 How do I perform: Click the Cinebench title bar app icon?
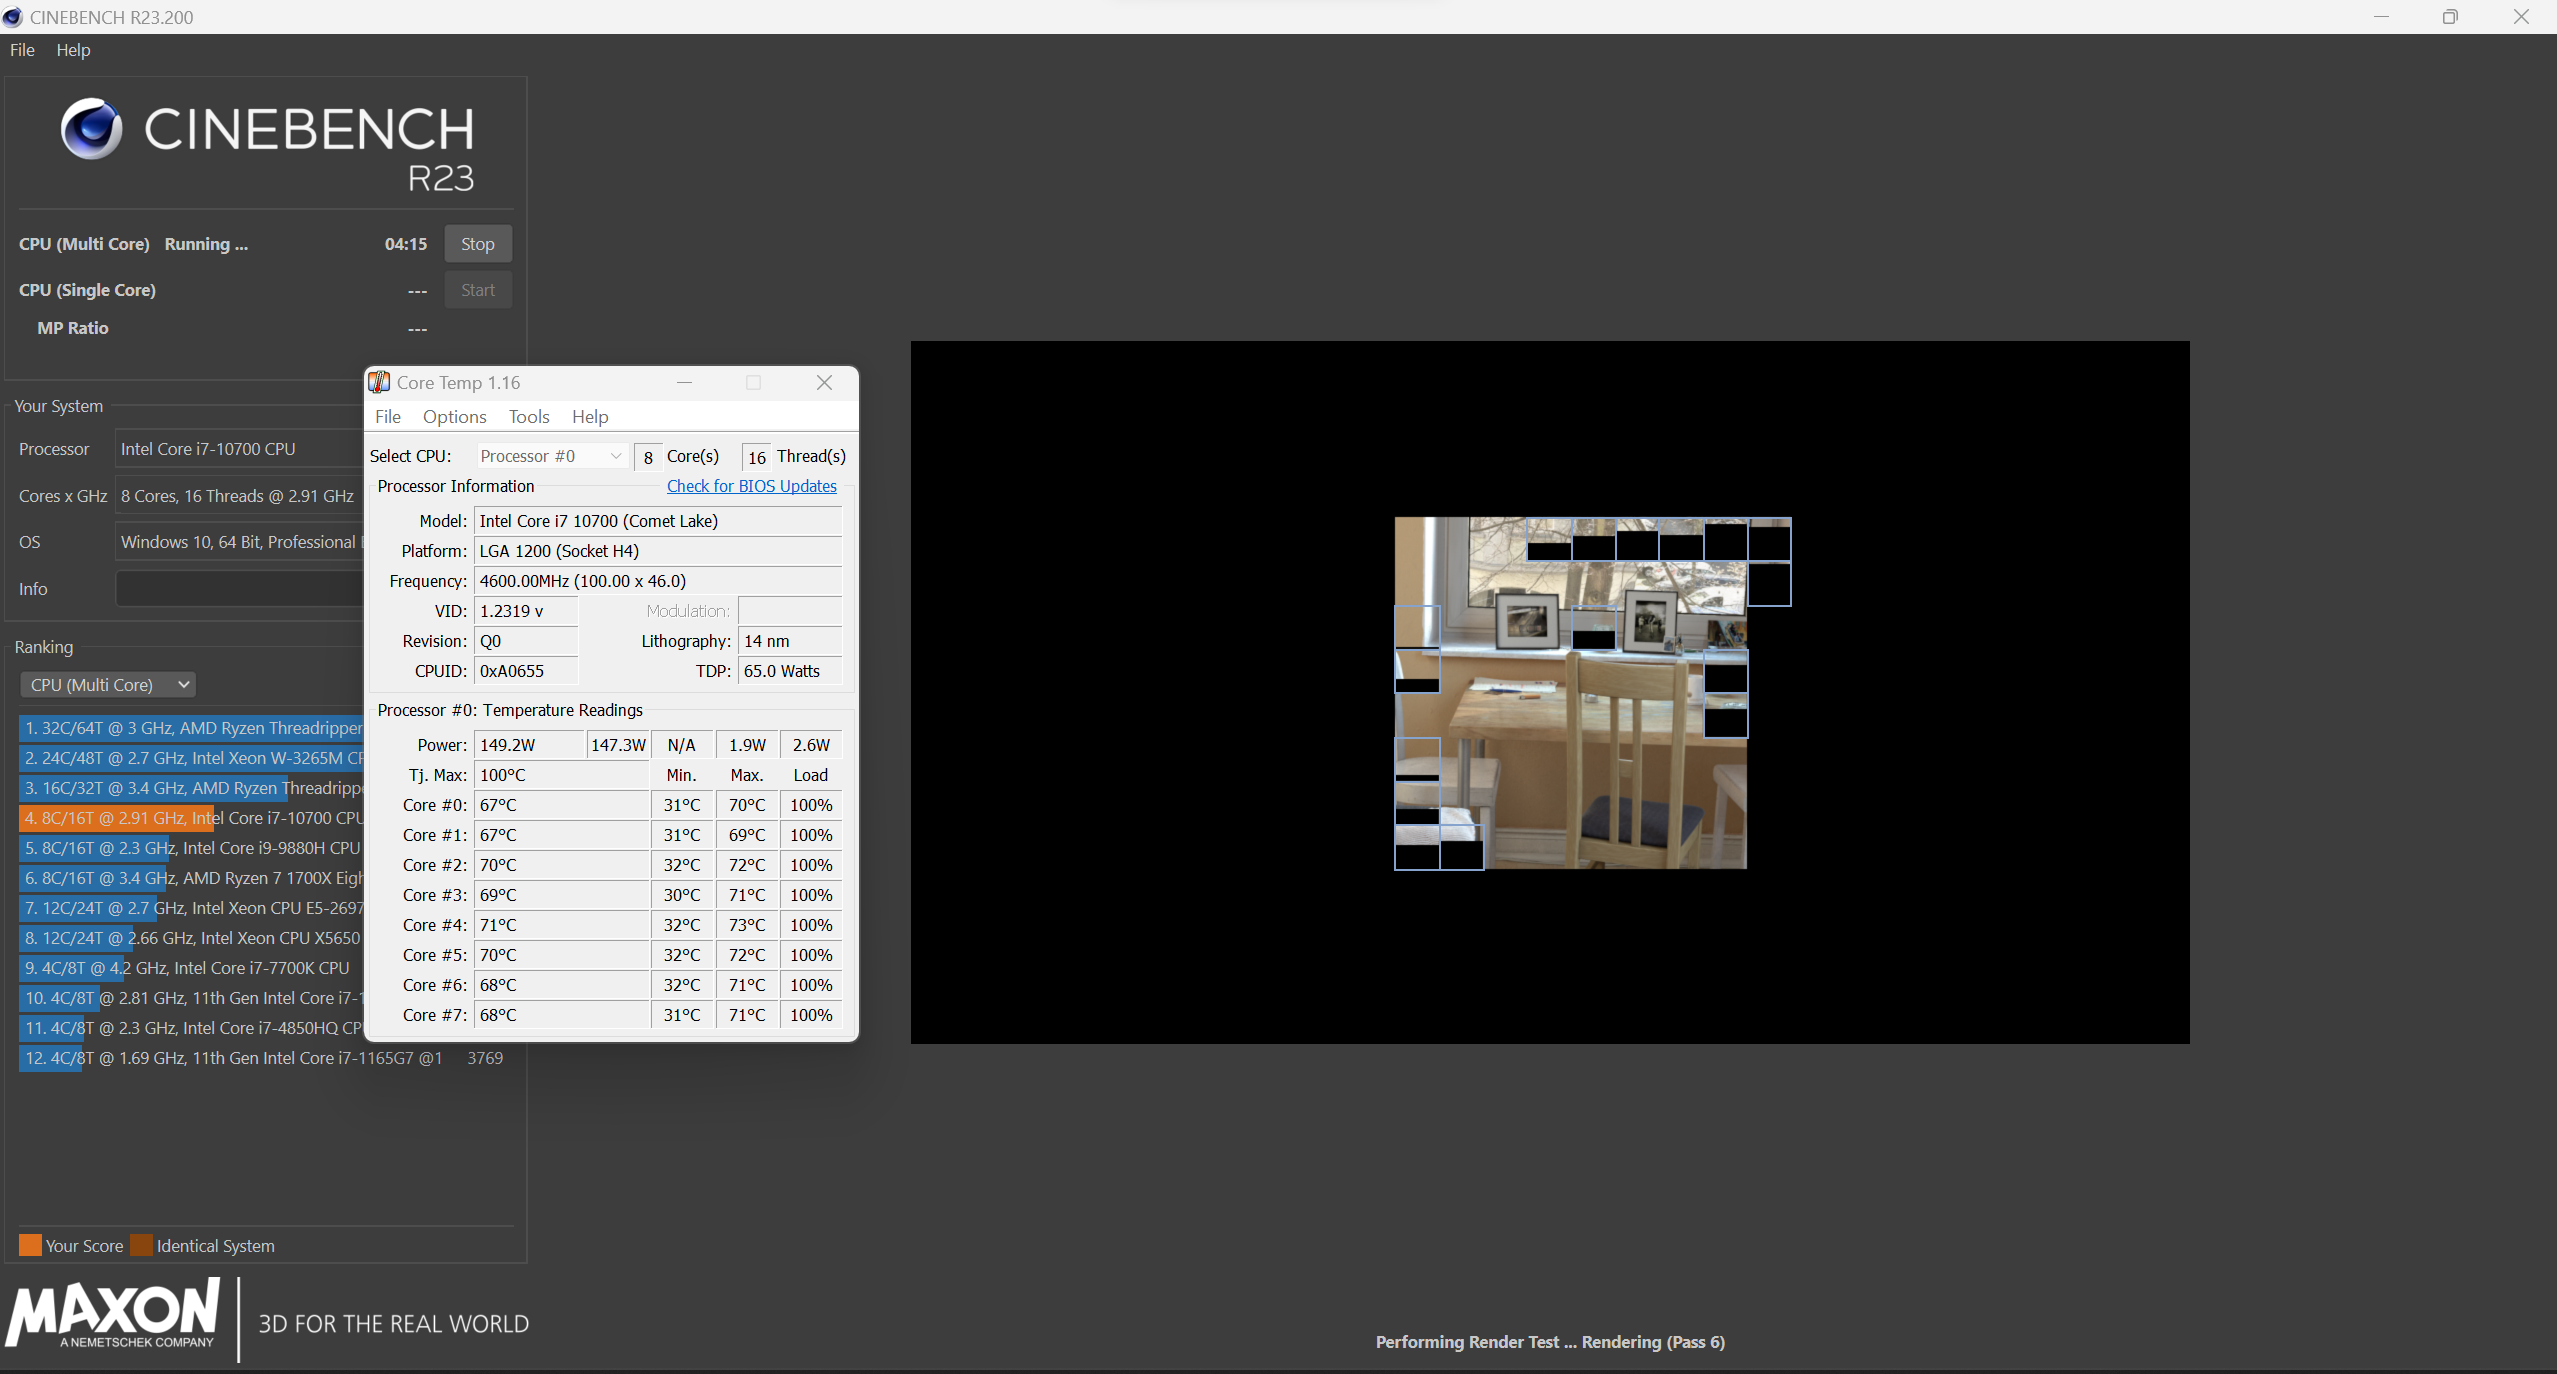click(x=12, y=17)
